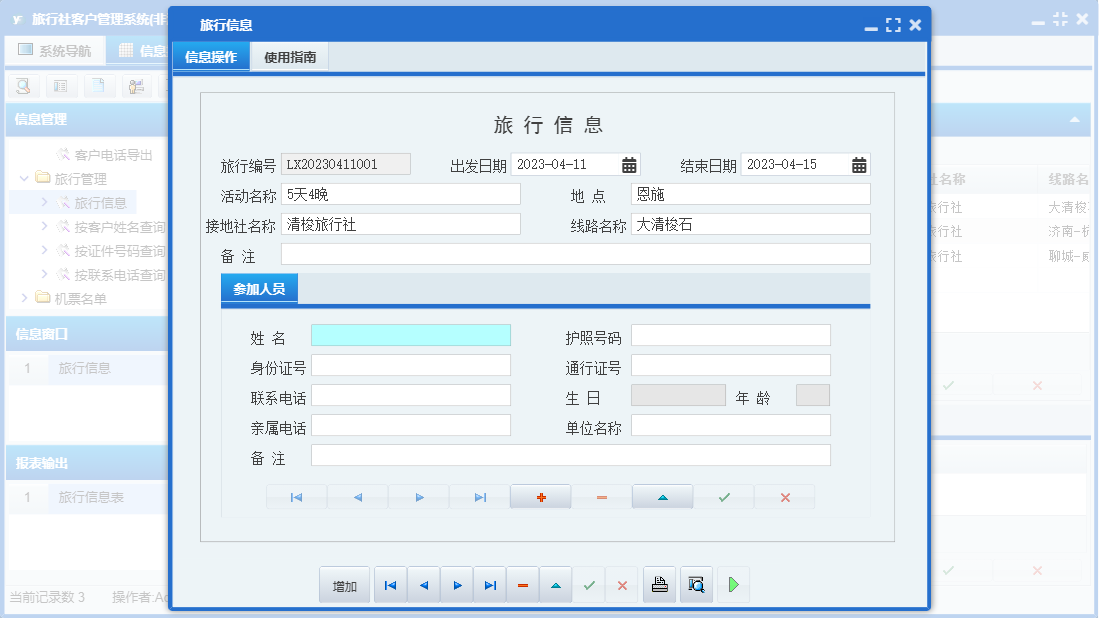The width and height of the screenshot is (1099, 618).
Task: Go to first participant record
Action: [x=296, y=496]
